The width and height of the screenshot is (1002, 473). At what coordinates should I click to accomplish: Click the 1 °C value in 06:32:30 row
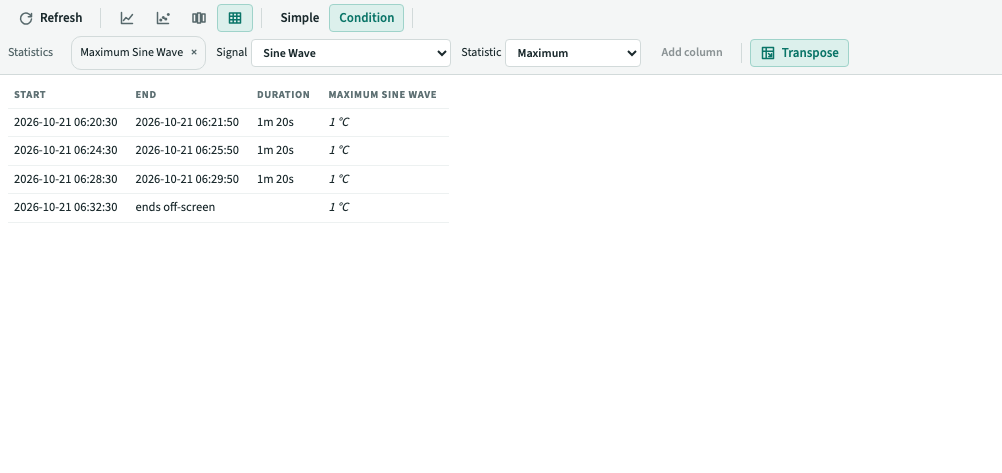pyautogui.click(x=339, y=207)
